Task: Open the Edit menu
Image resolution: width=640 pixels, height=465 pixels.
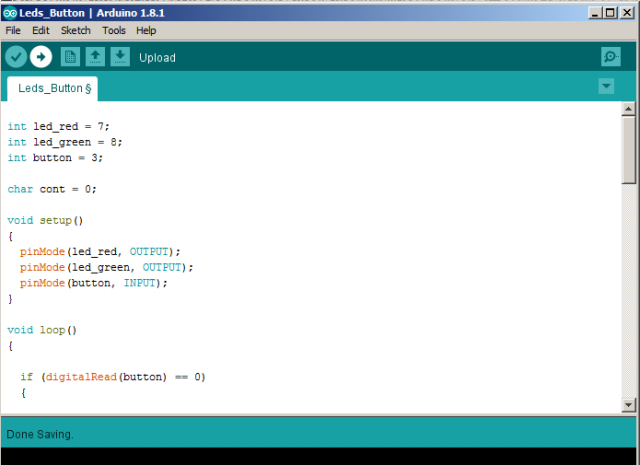Action: (x=40, y=31)
